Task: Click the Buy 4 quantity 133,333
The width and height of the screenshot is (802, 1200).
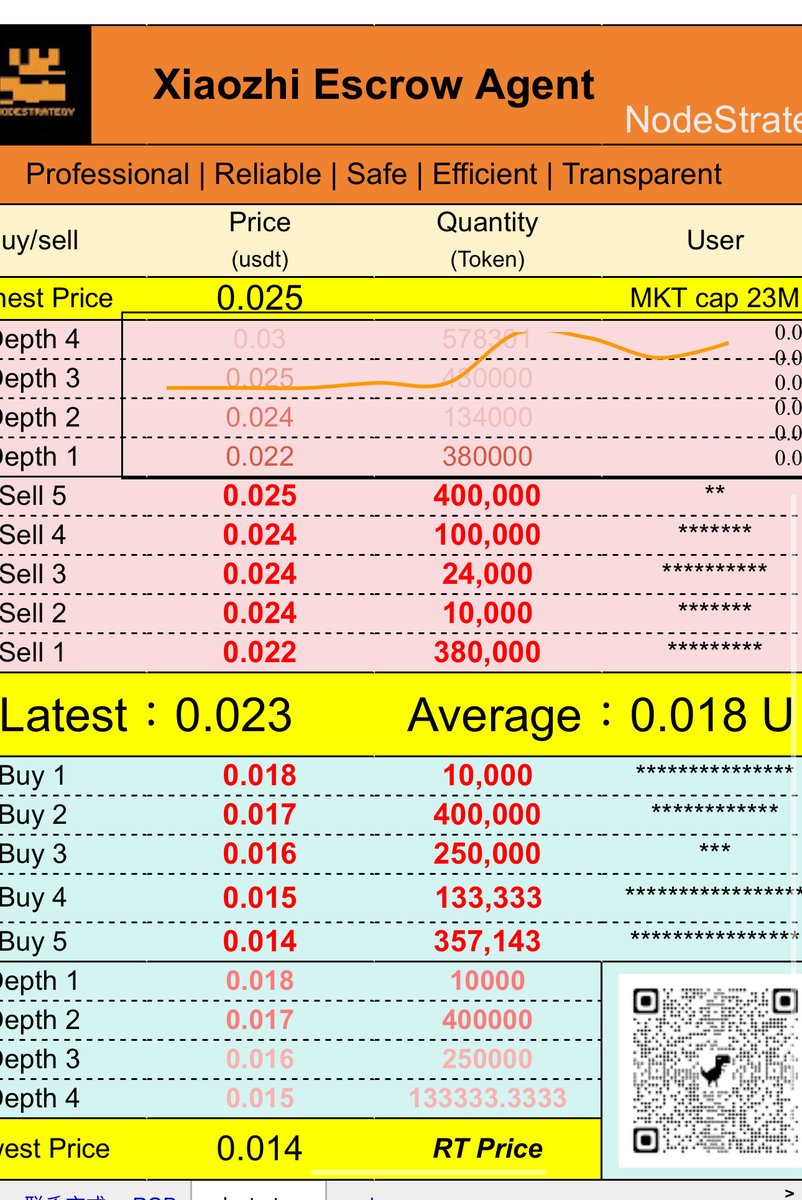Action: click(488, 898)
